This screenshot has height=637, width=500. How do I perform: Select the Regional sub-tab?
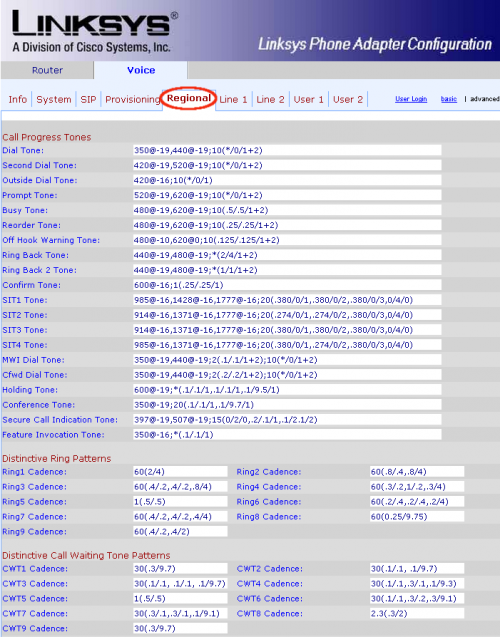coord(189,98)
